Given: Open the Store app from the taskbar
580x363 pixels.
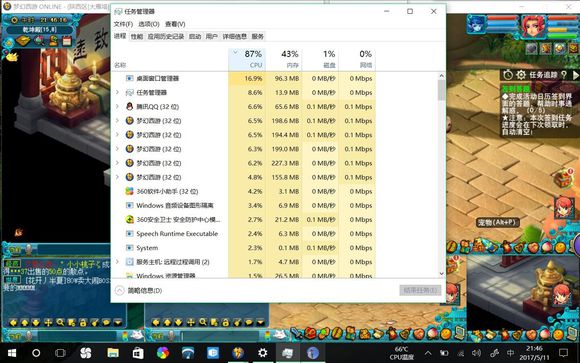Looking at the screenshot, I should (138, 353).
